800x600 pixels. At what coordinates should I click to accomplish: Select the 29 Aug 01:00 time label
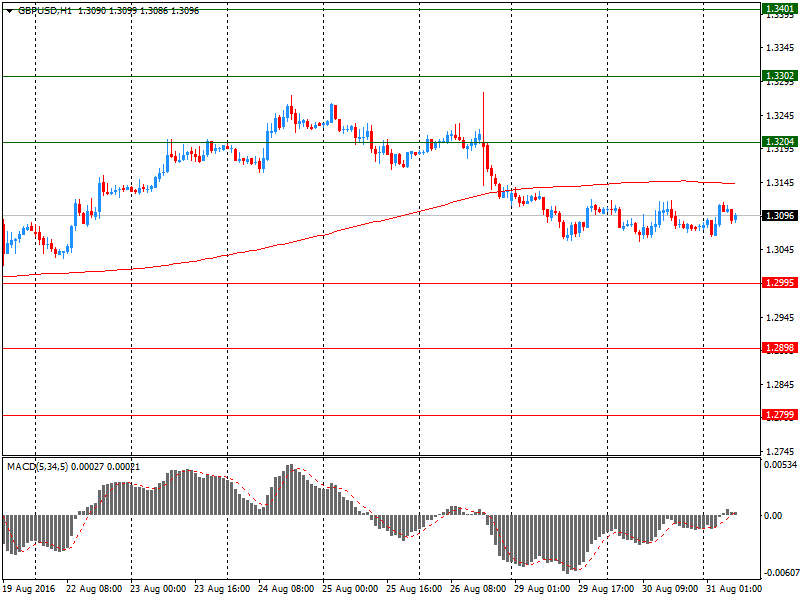542,589
